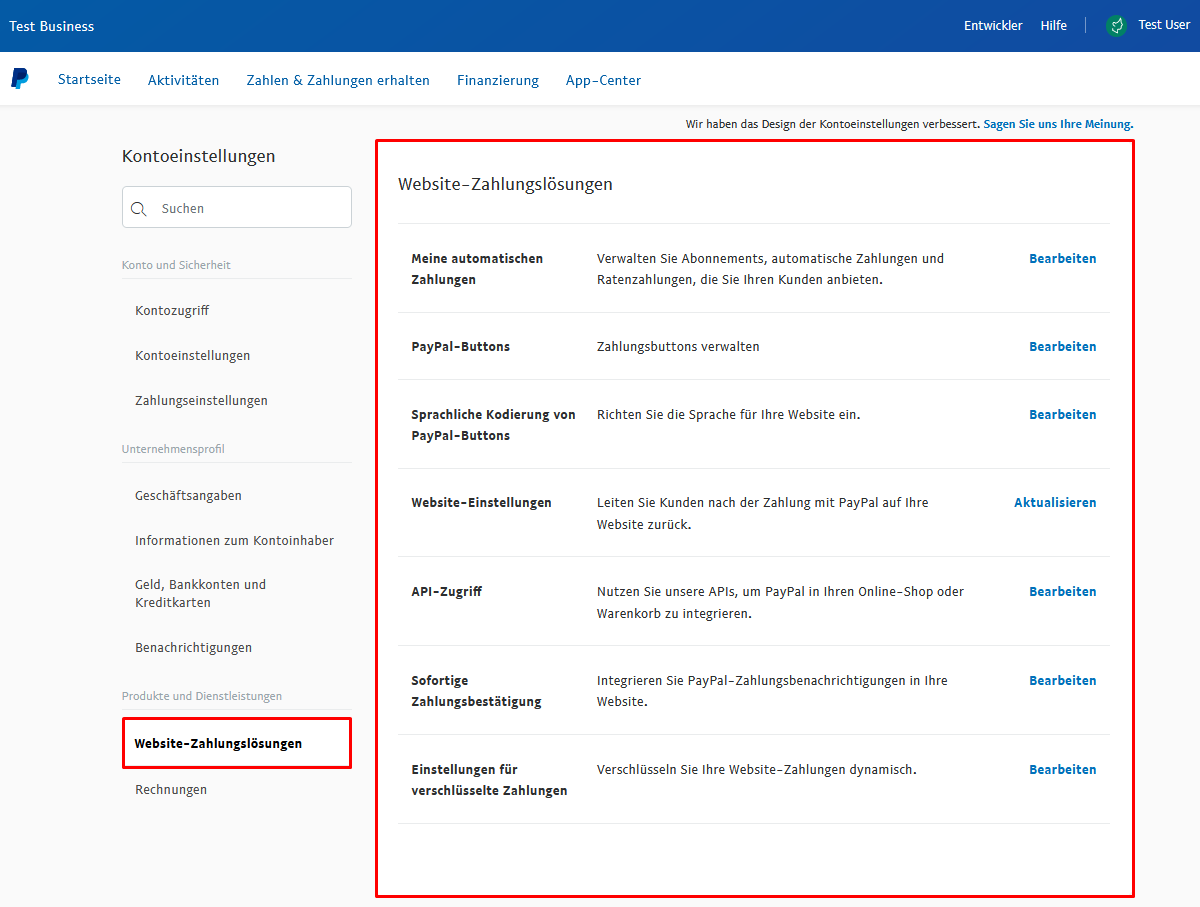
Task: Click the Zahlungsbuttons verwalten description
Action: coord(678,346)
